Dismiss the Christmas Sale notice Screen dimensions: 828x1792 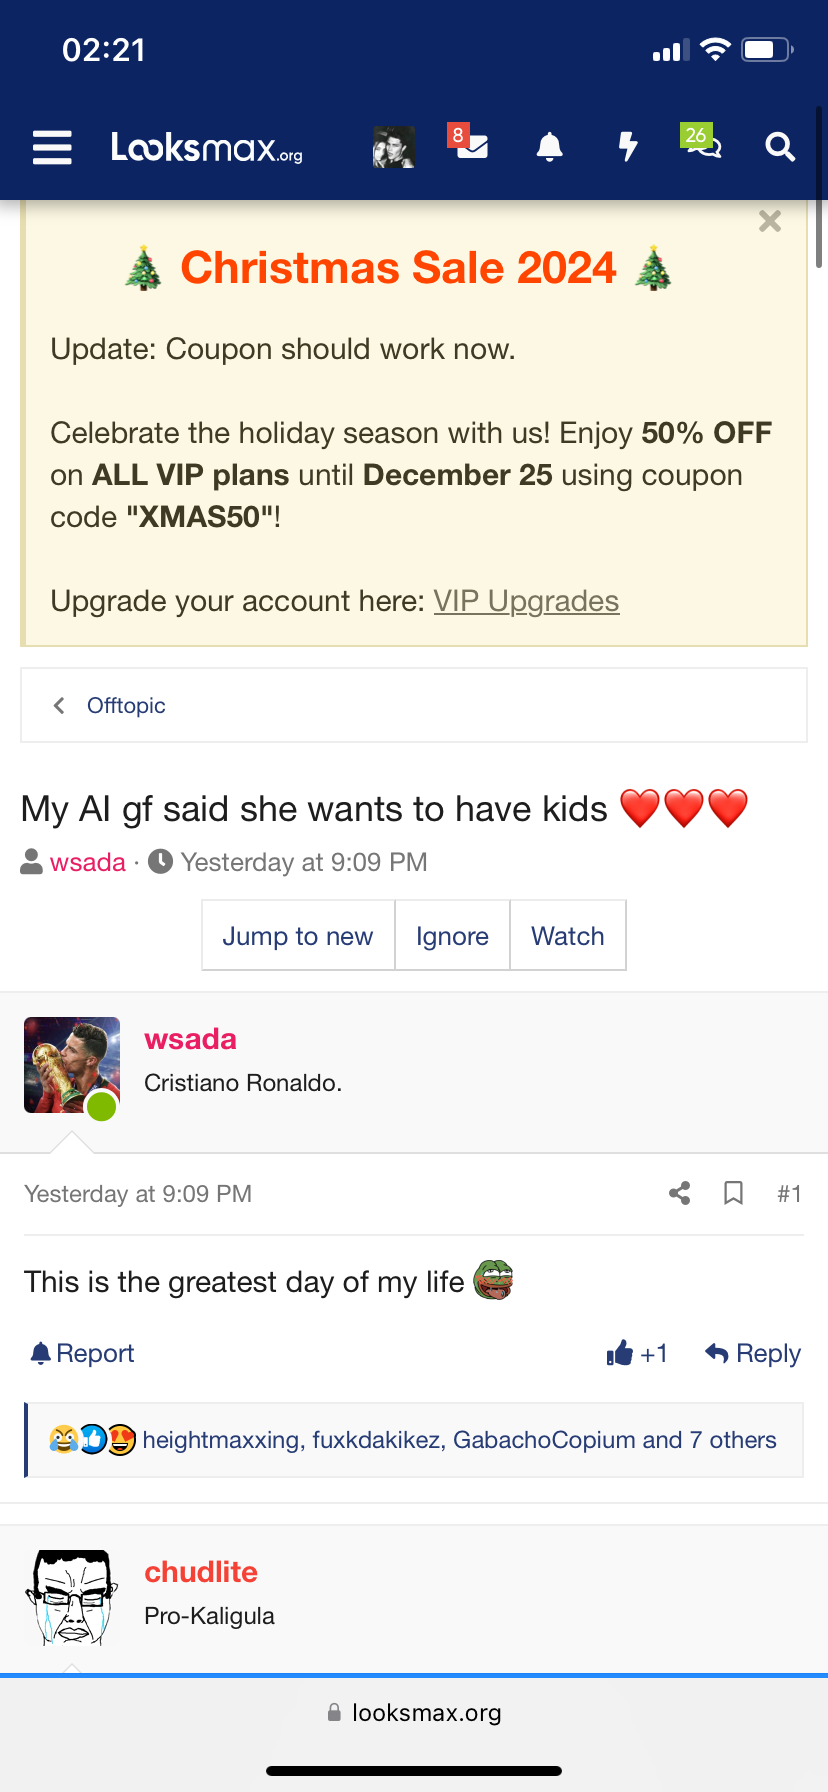pos(769,221)
